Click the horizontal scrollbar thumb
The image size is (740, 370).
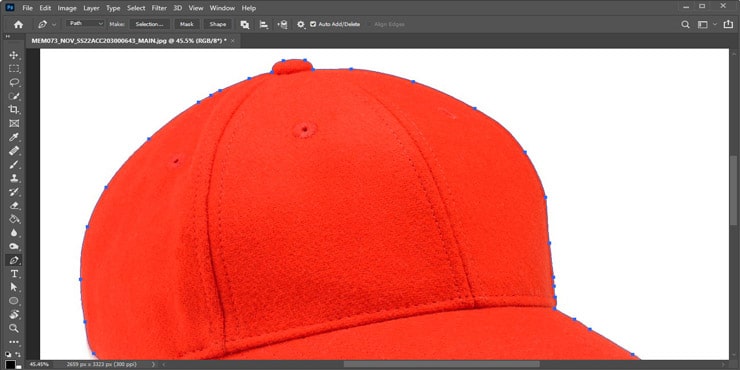click(441, 364)
